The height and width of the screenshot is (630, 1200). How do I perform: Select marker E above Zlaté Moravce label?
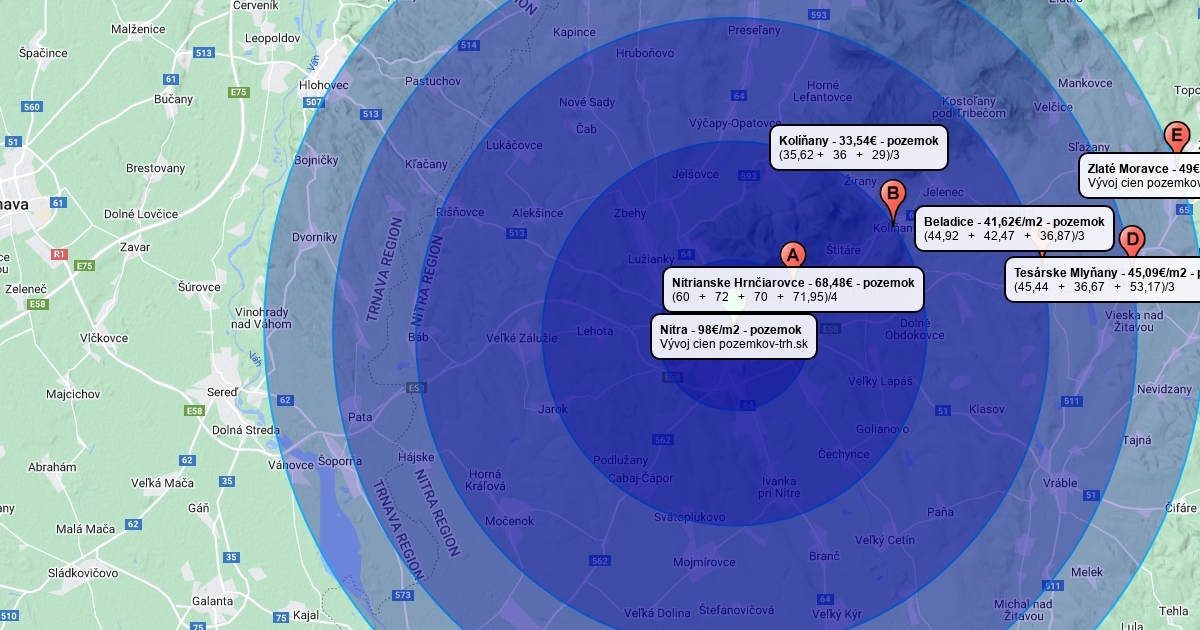[x=1177, y=136]
